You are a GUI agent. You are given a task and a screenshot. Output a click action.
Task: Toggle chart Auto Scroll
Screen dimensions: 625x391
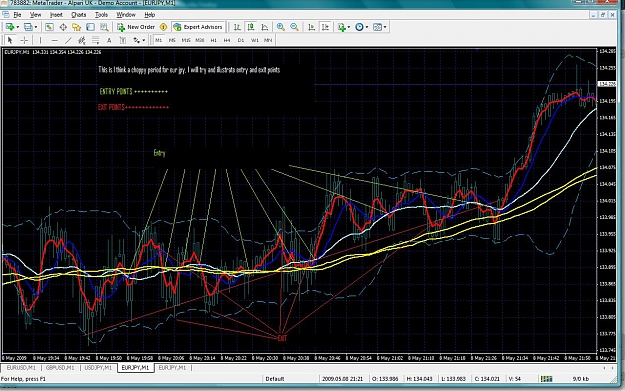click(311, 27)
